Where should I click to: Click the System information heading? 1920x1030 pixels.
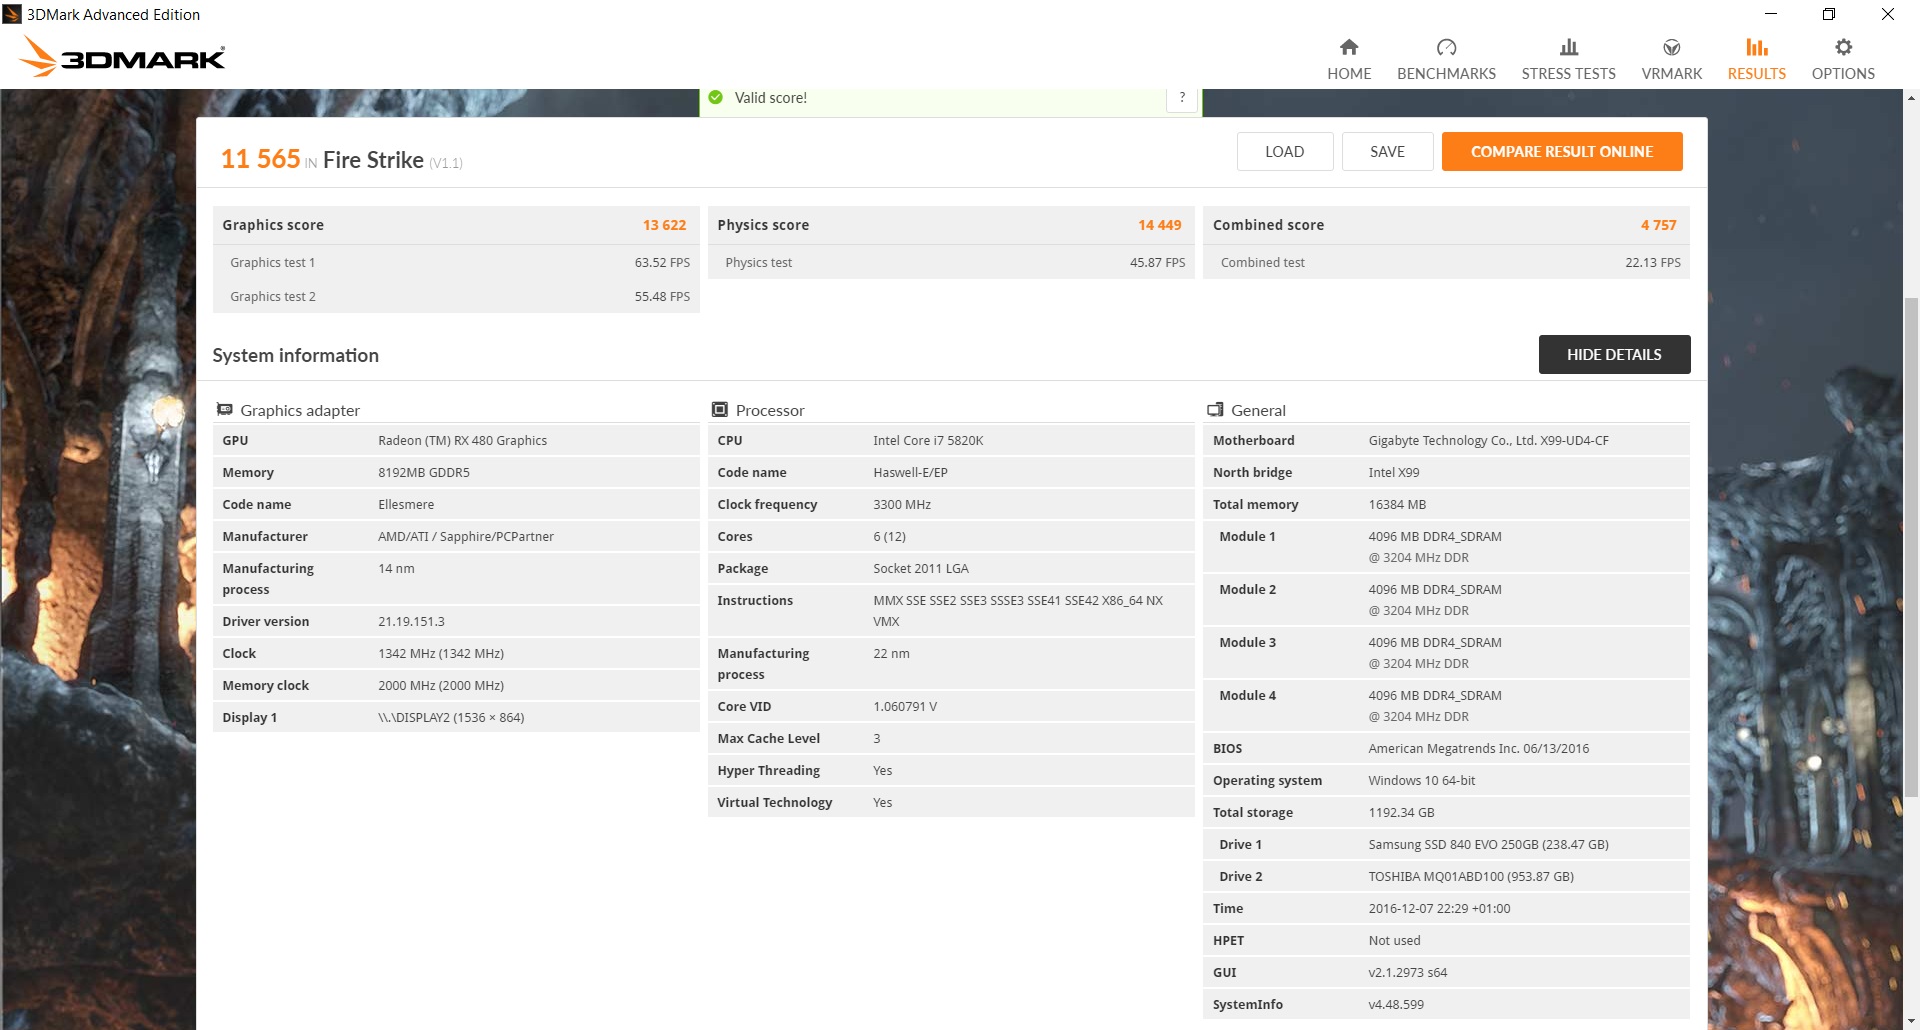click(295, 355)
